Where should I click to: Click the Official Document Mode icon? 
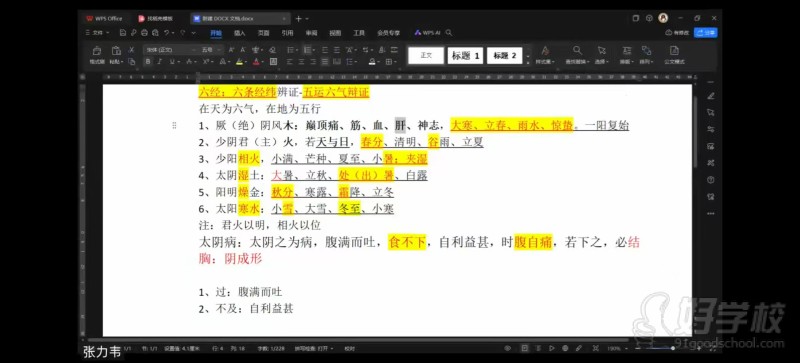674,51
